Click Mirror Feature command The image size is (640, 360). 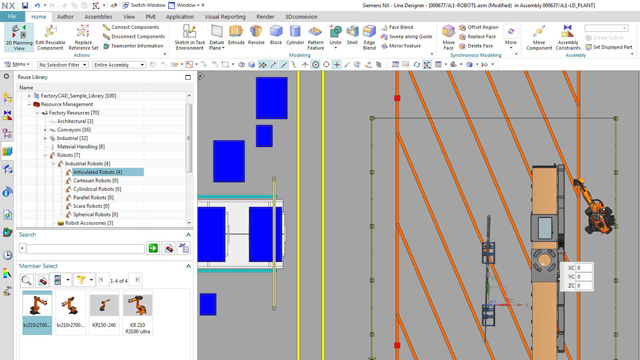point(401,46)
